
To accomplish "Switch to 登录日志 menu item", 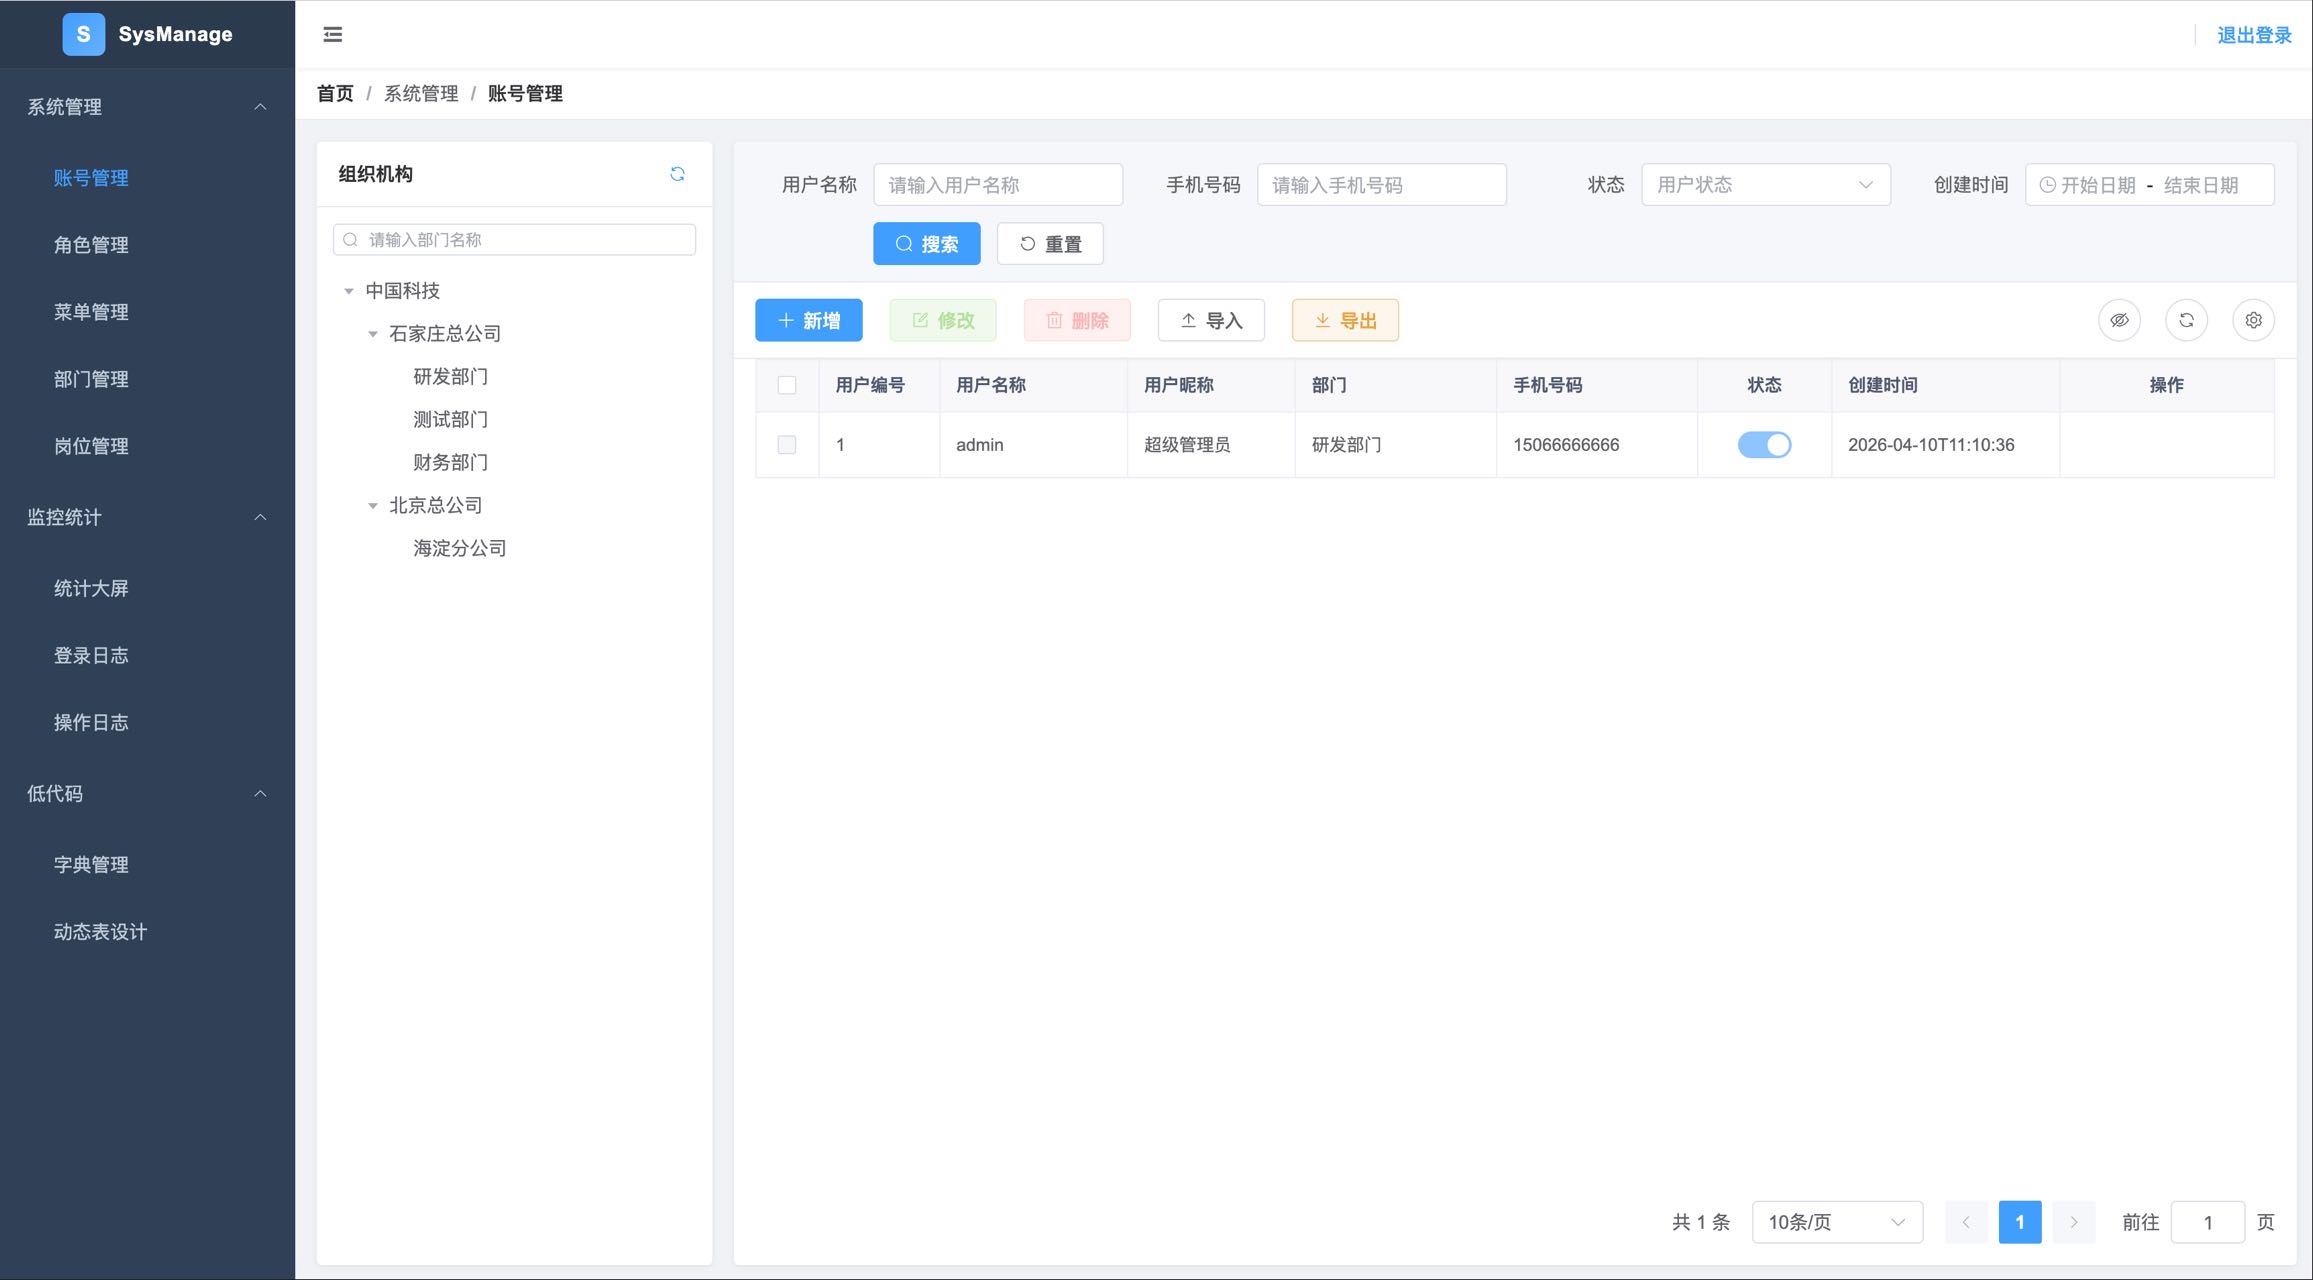I will (x=91, y=655).
